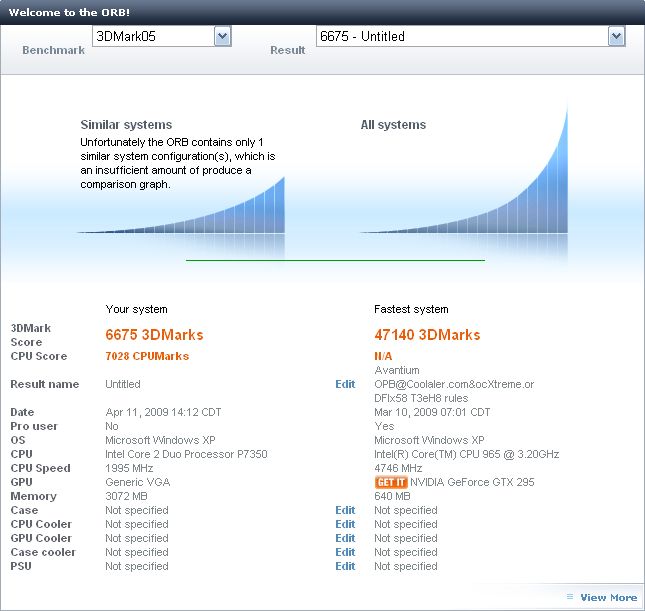Edit the PSU entry

[345, 566]
